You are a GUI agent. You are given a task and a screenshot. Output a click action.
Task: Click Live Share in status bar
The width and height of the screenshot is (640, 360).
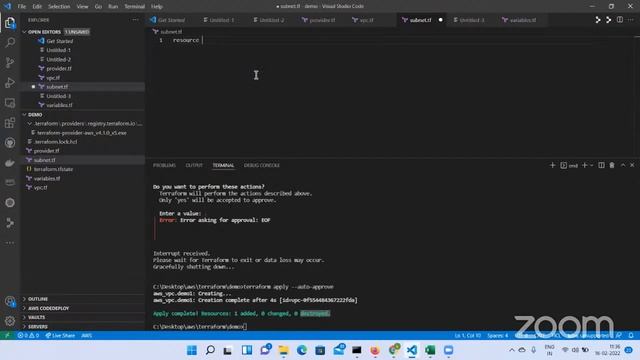tap(60, 336)
